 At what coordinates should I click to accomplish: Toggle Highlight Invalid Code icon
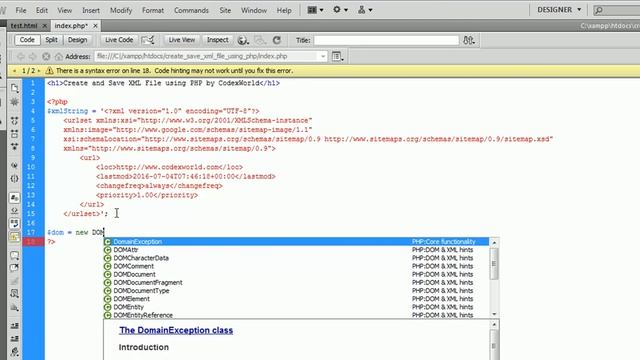tap(15, 210)
